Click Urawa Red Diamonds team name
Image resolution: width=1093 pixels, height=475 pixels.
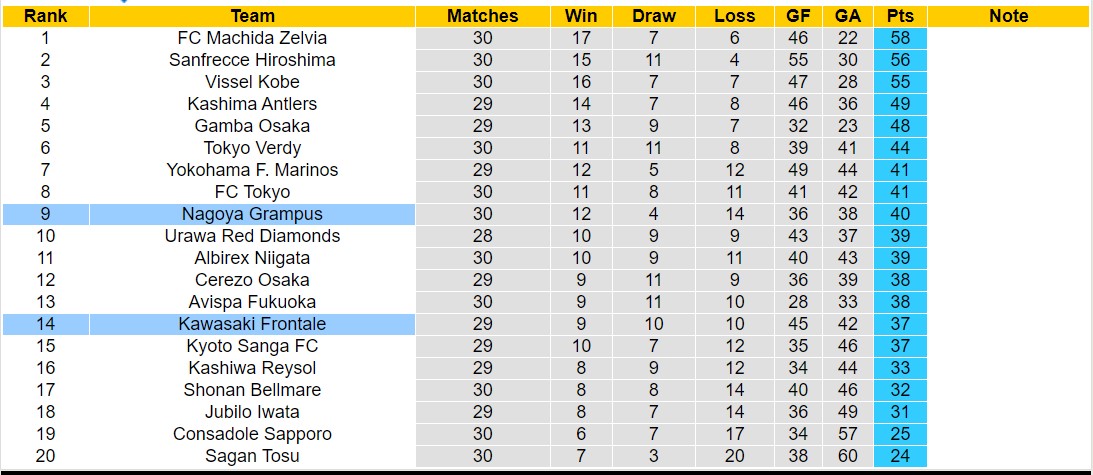252,236
